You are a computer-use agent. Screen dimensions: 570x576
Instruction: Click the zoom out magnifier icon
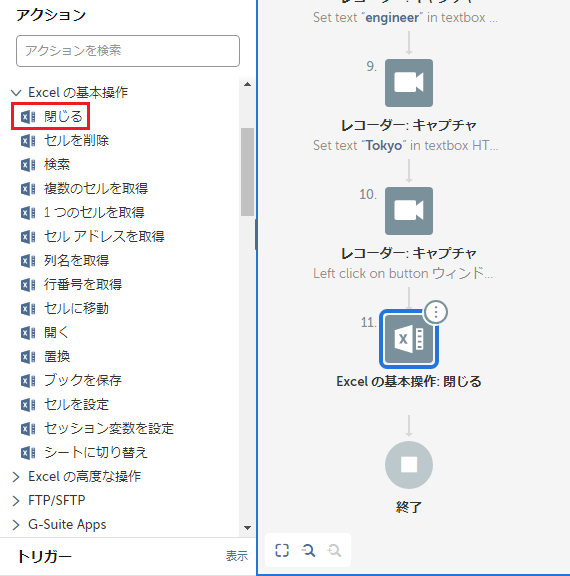coord(334,550)
